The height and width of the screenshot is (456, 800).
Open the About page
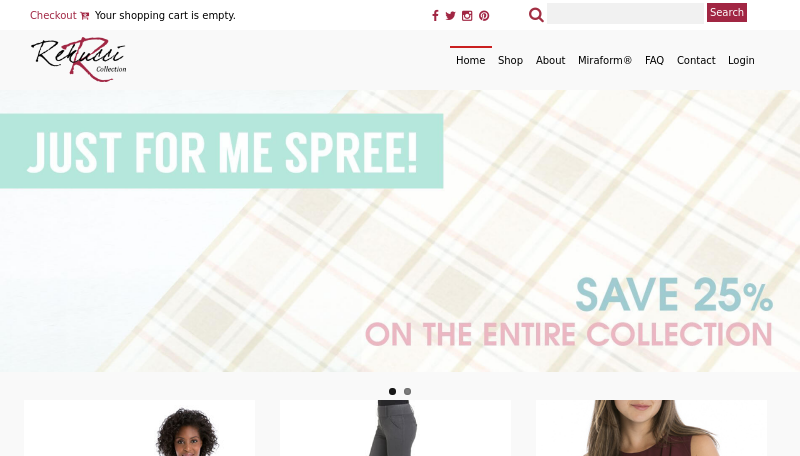pos(550,60)
